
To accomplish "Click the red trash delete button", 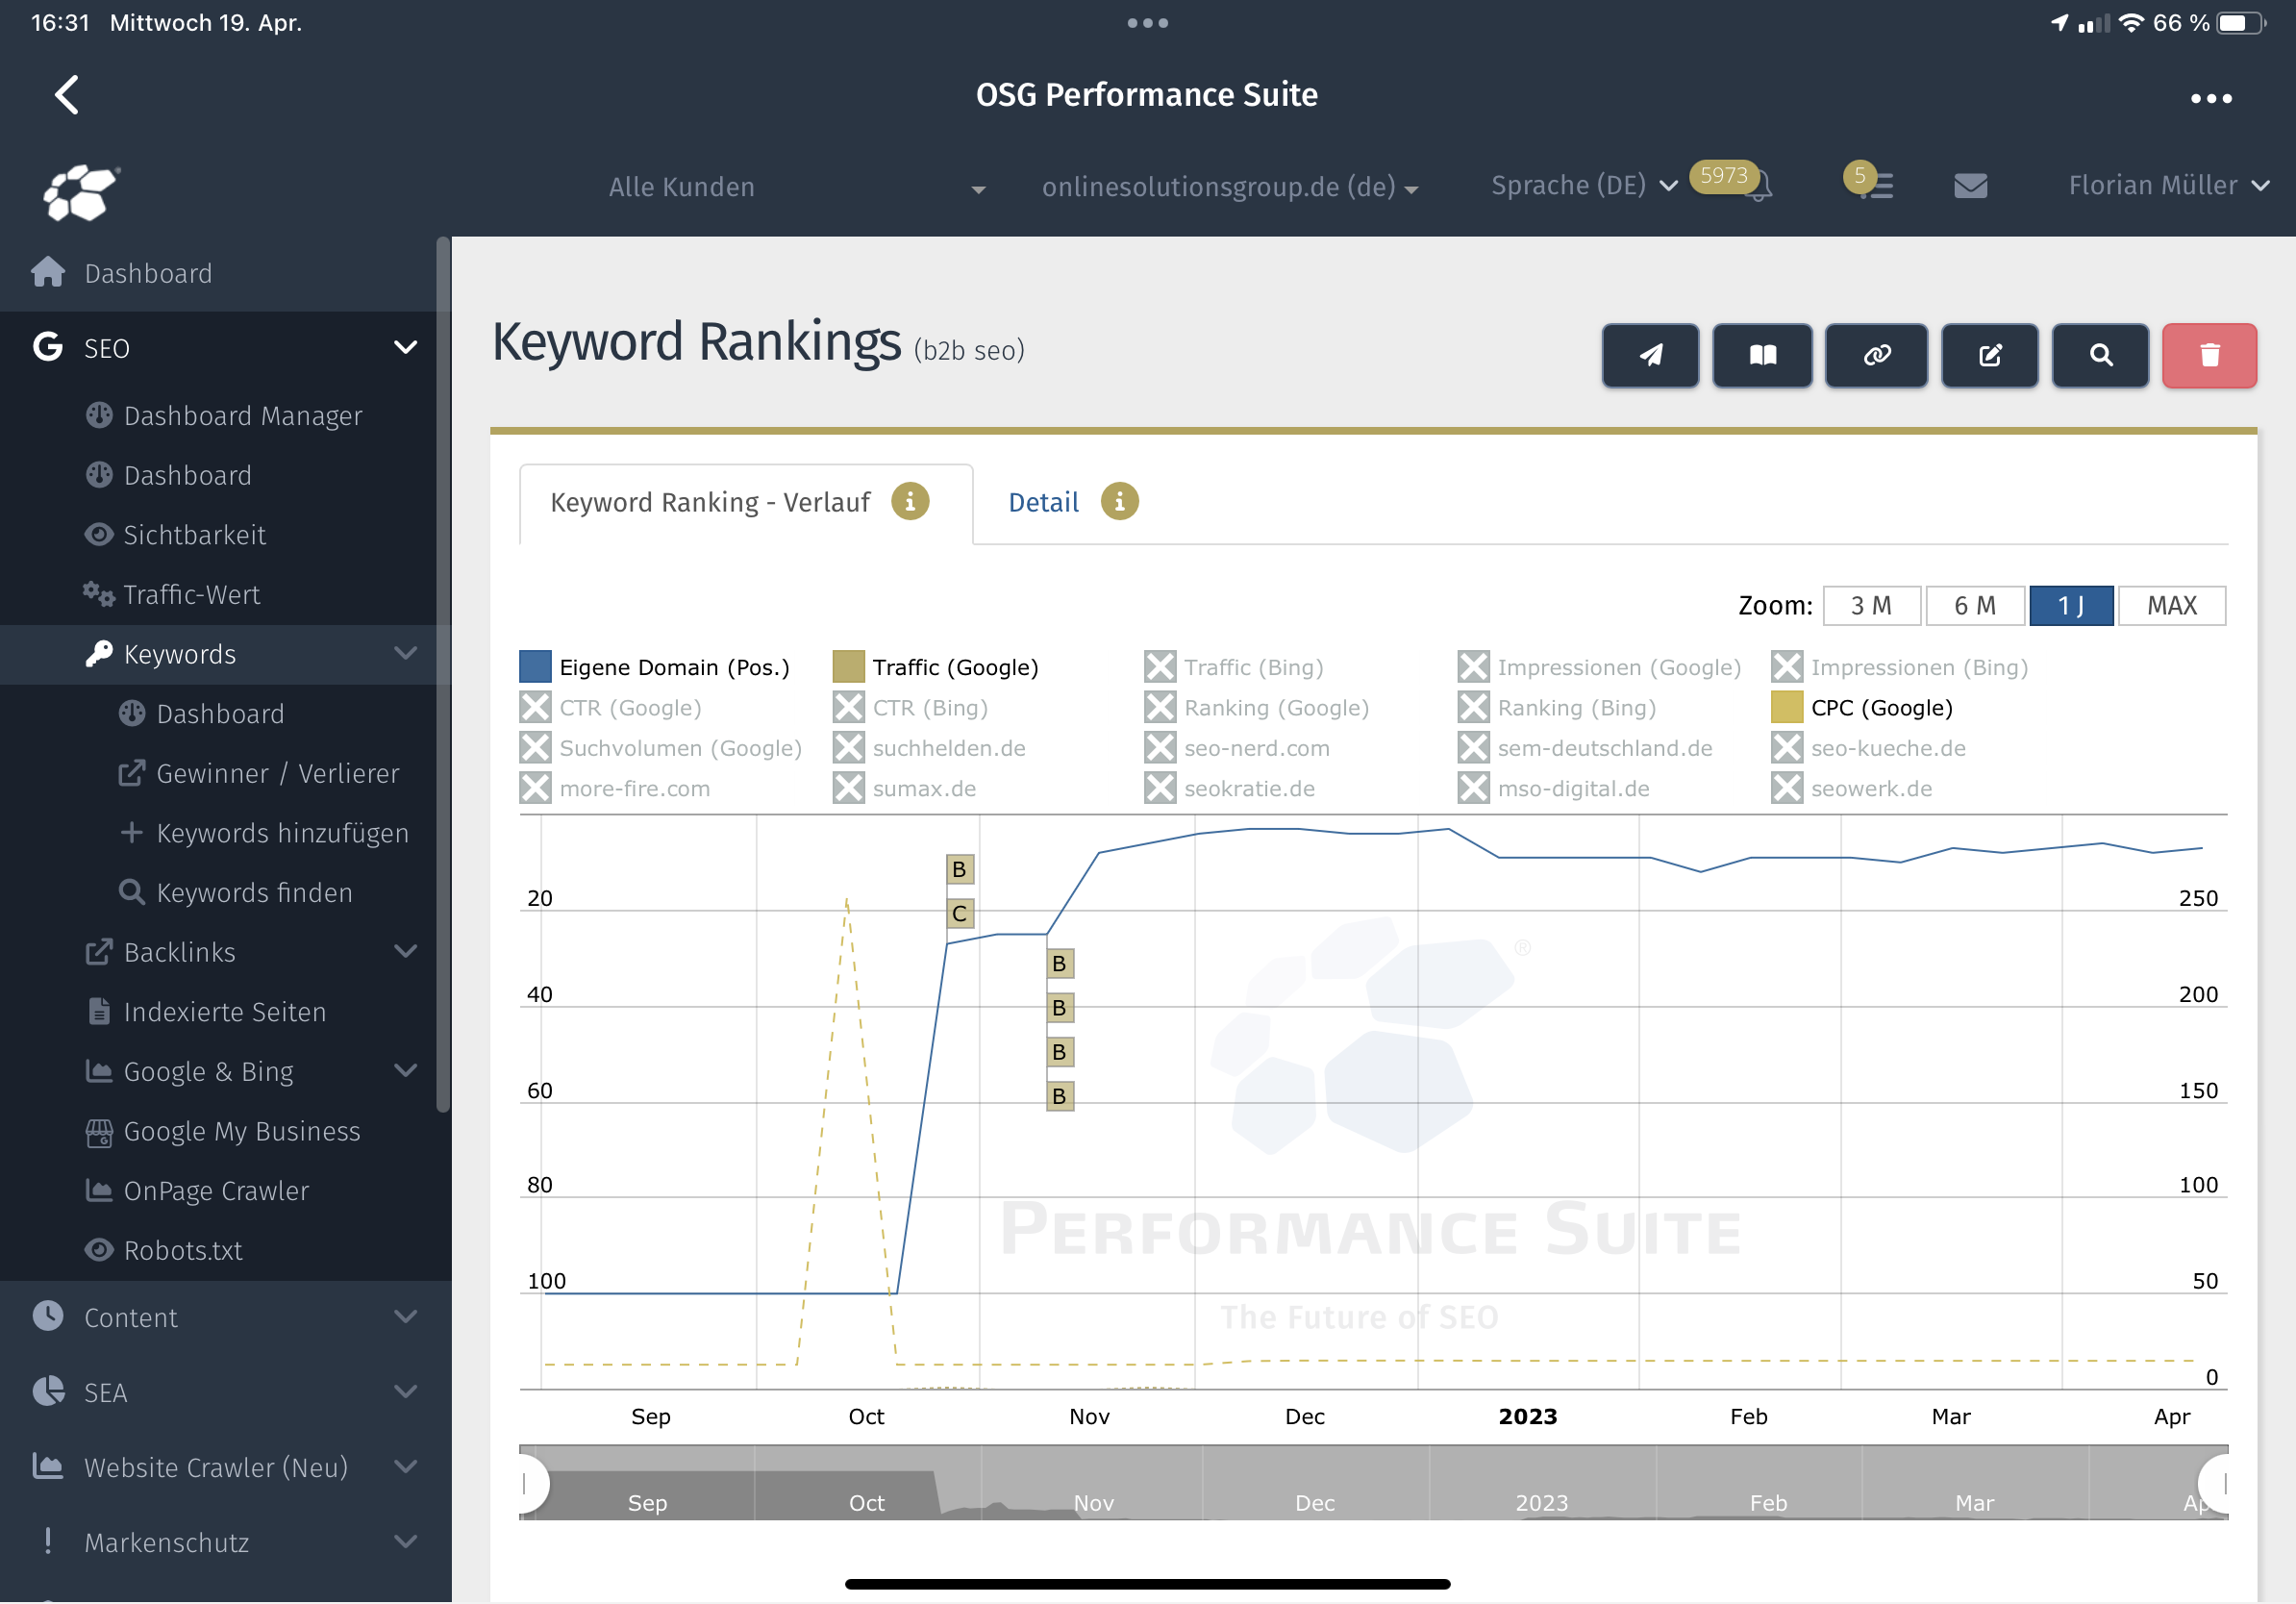I will (2209, 355).
